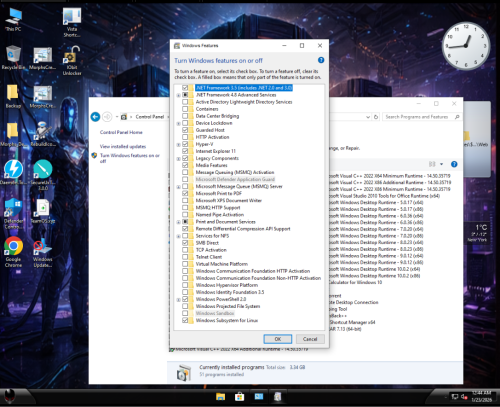Expand .NET Framework 4.8 Advanced Services node

pyautogui.click(x=178, y=95)
